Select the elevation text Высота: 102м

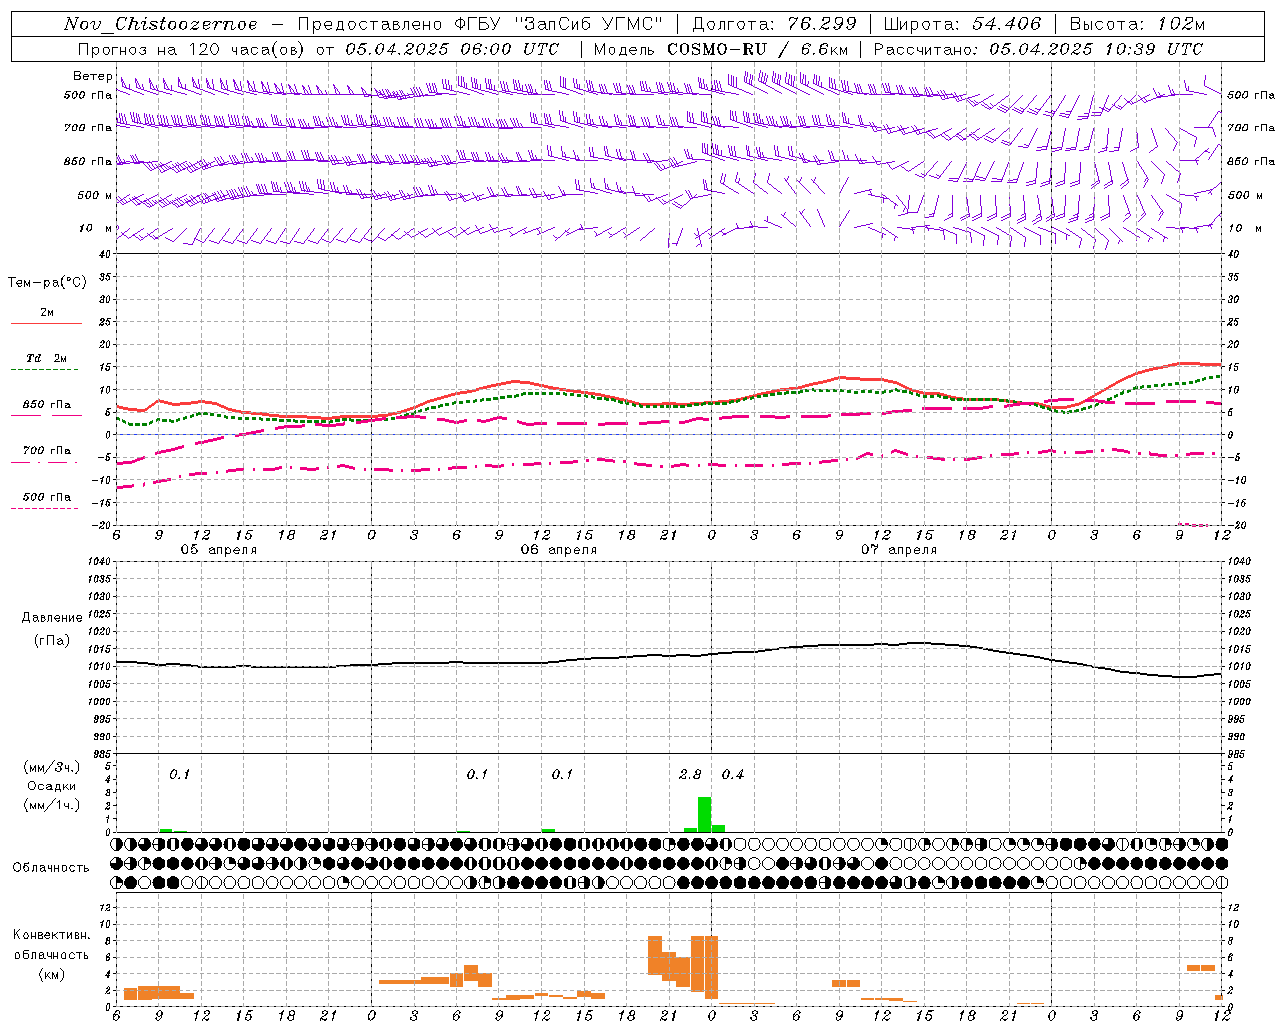(x=1137, y=24)
